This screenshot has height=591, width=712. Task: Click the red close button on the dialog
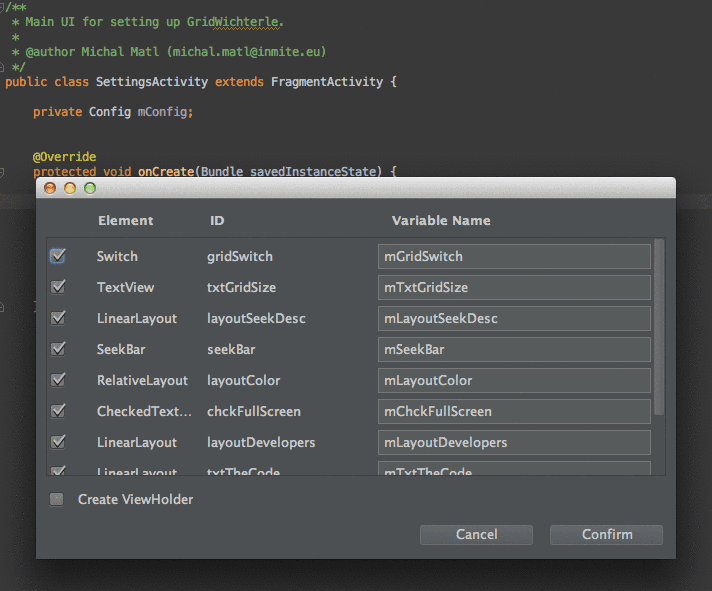(50, 187)
